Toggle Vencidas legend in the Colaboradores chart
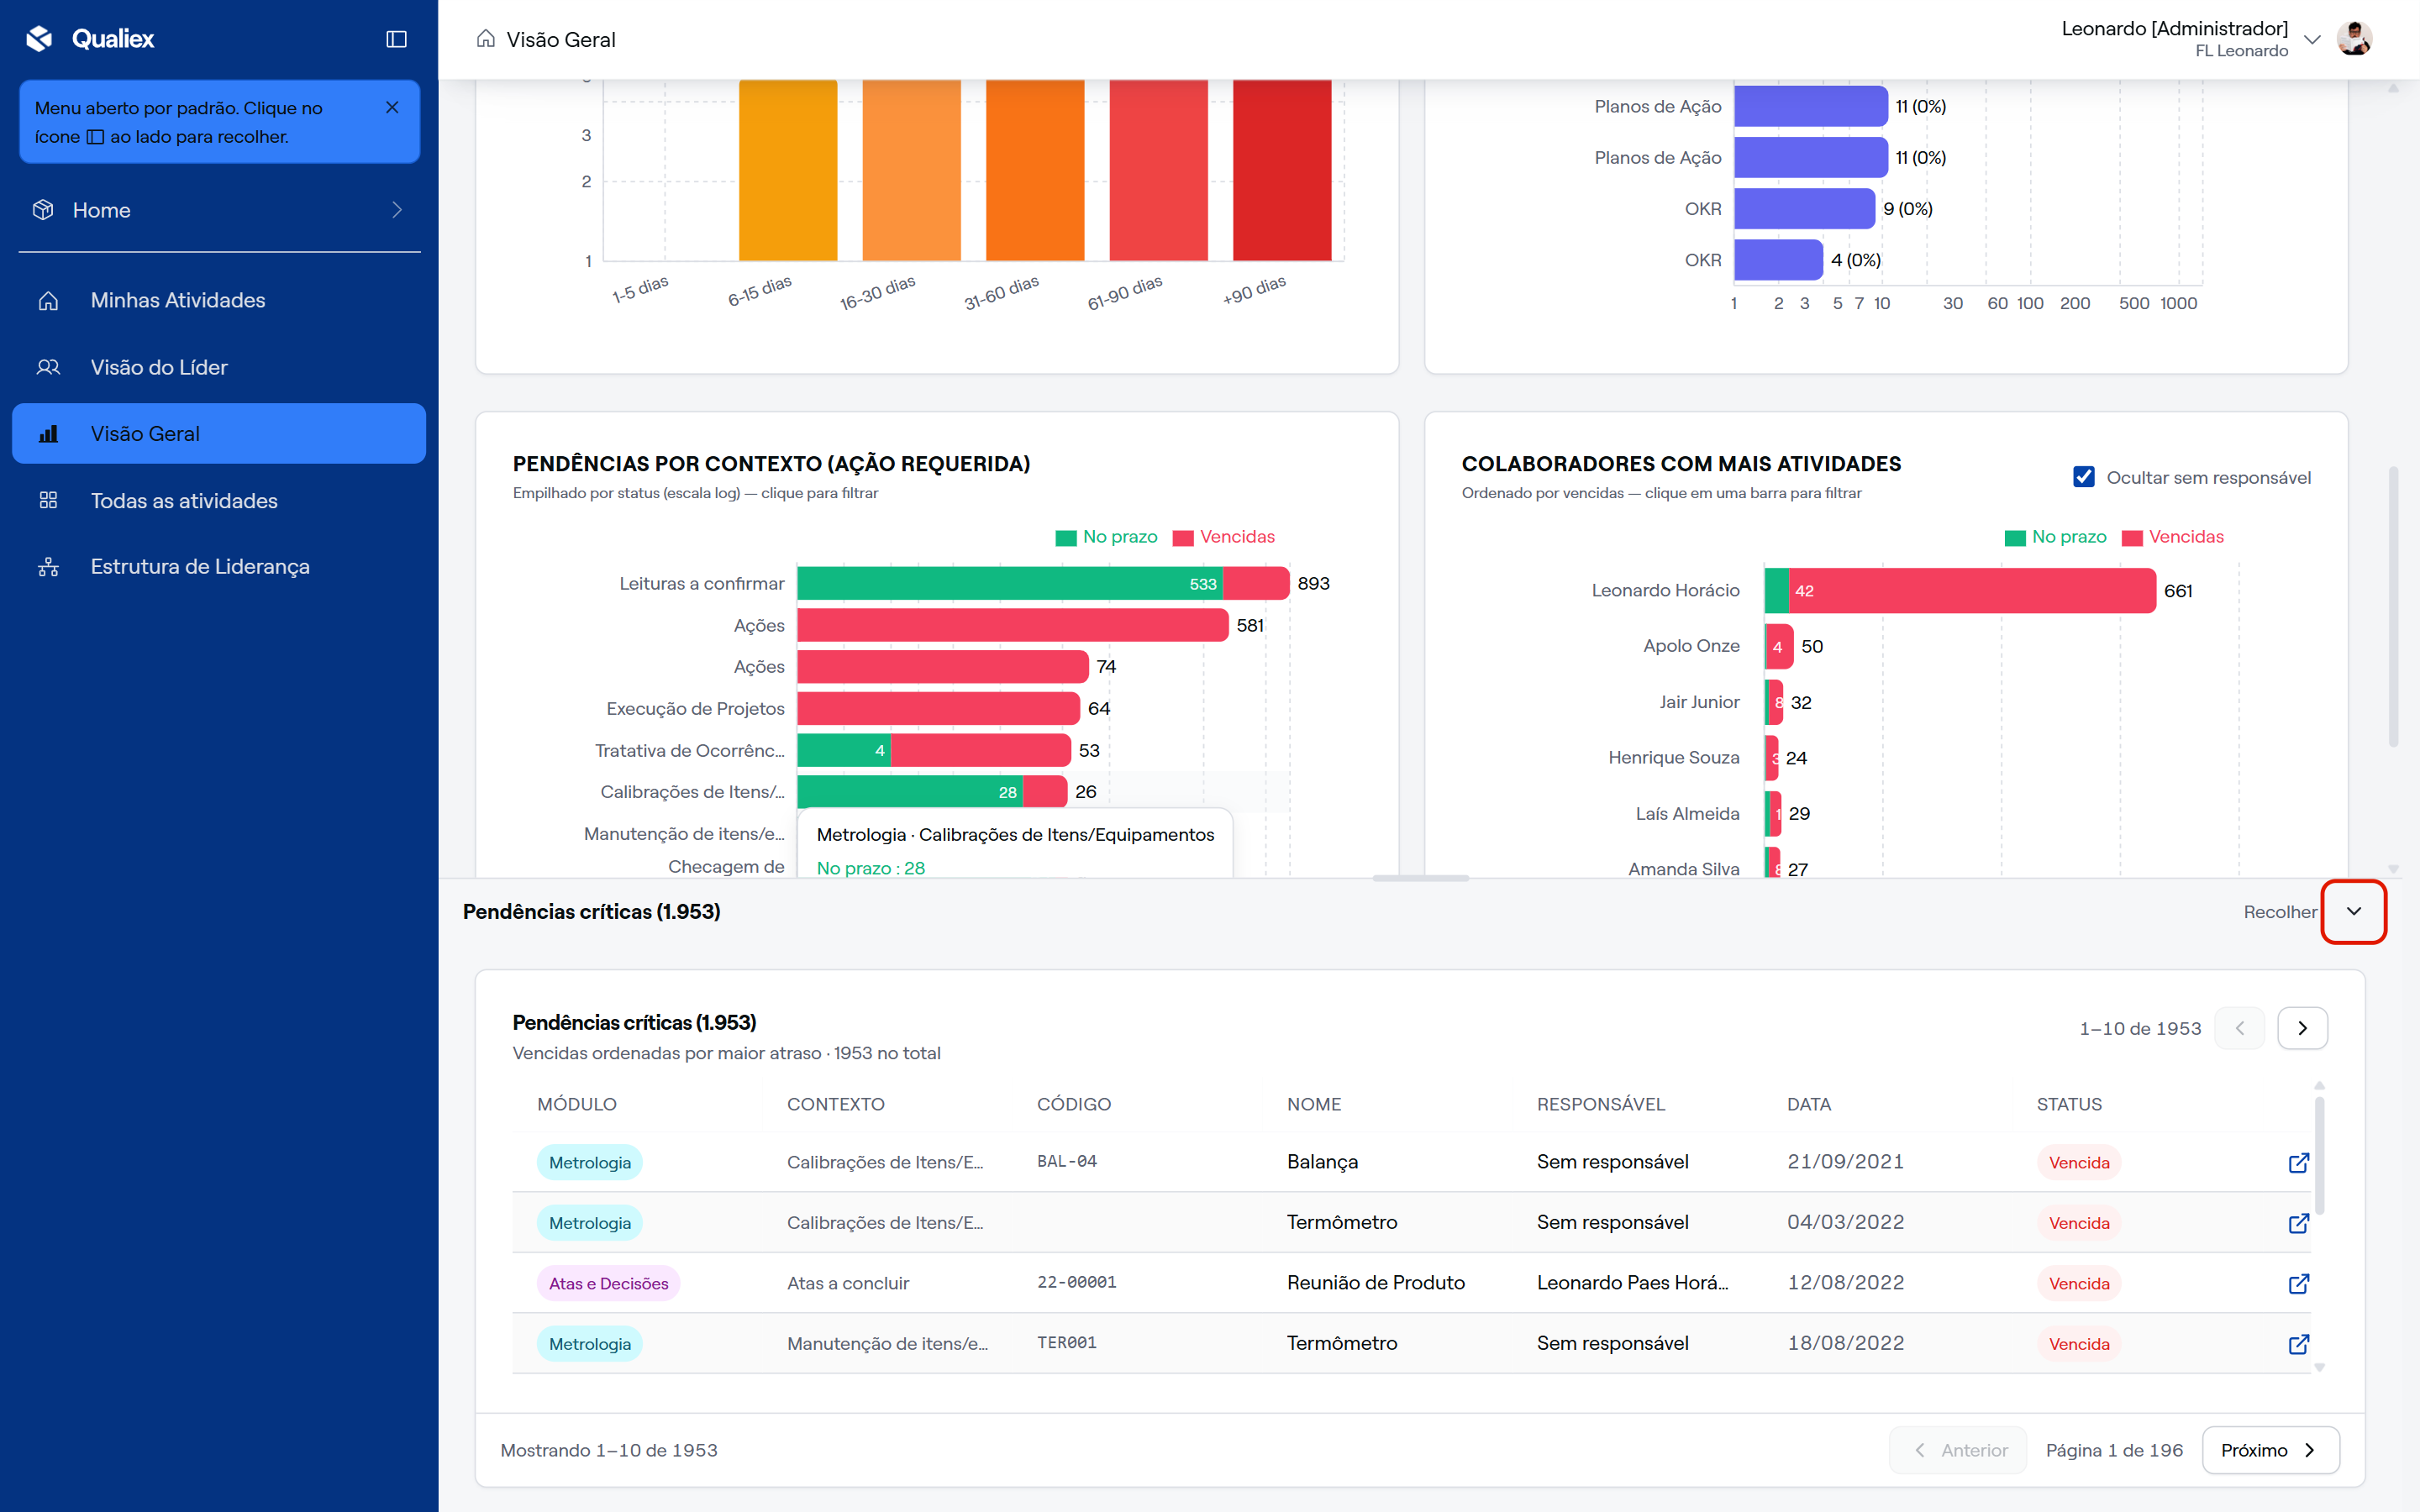The image size is (2420, 1512). tap(2172, 537)
